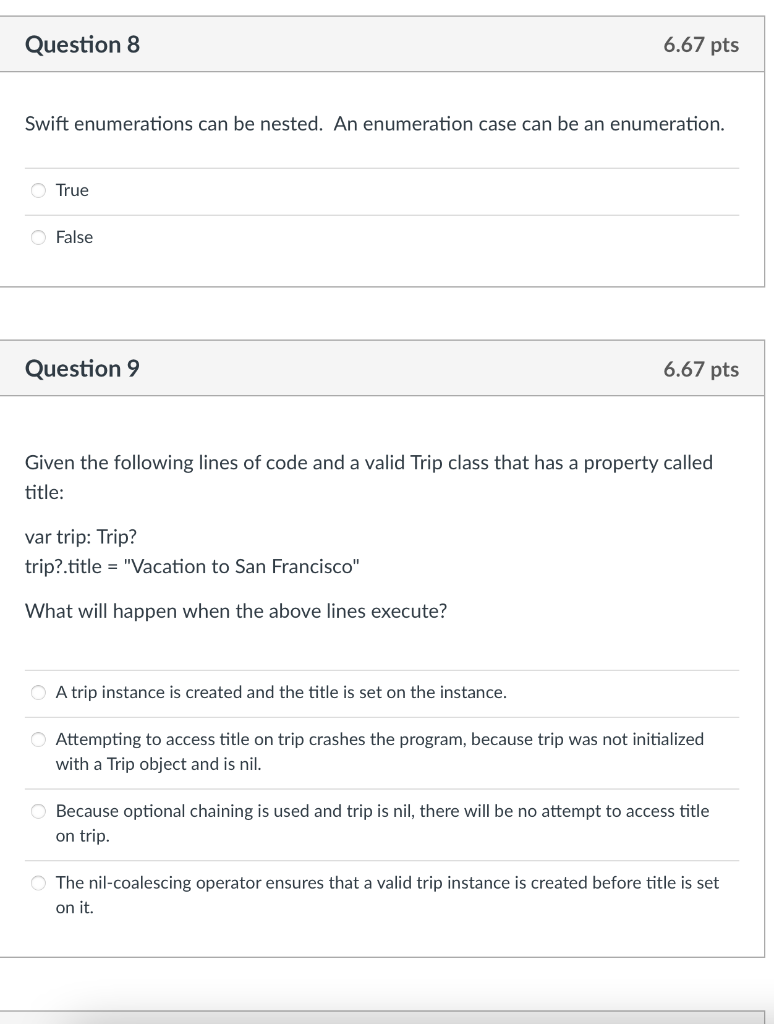Click the gray Question 8 title bar
Viewport: 774px width, 1024px height.
point(400,44)
